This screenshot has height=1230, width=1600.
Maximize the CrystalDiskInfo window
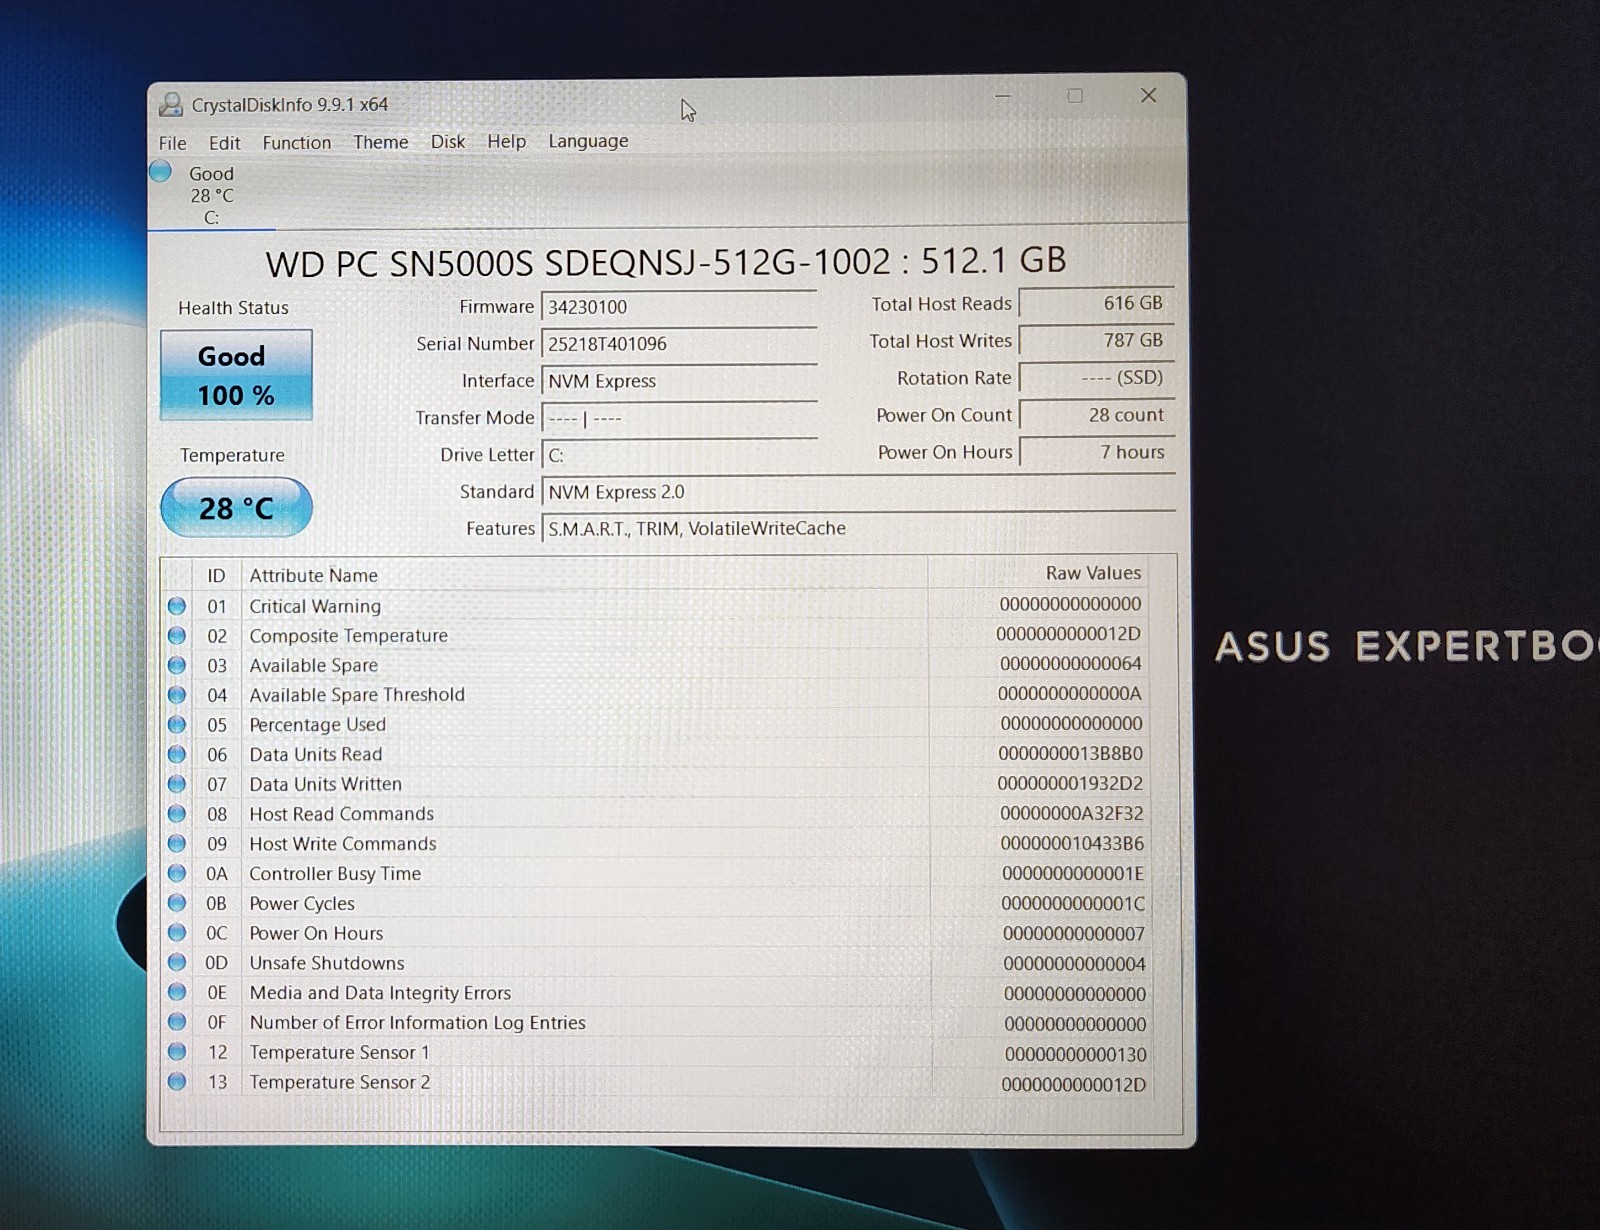pyautogui.click(x=1075, y=96)
